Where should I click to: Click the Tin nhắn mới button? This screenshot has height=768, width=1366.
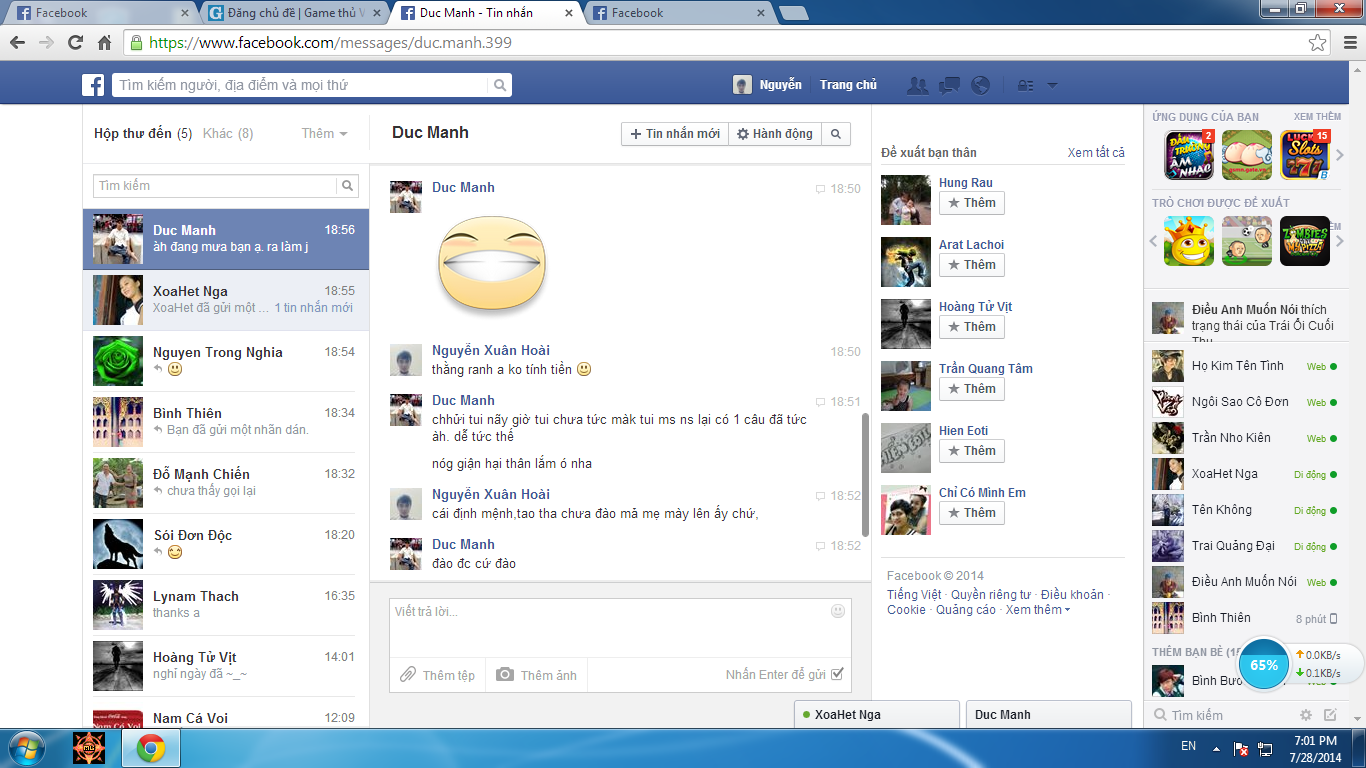pyautogui.click(x=675, y=133)
